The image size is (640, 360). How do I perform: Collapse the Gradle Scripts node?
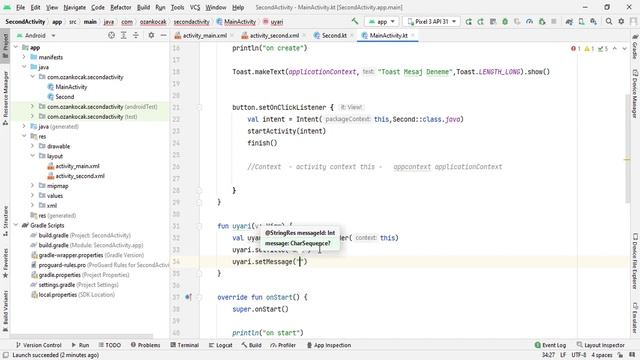[16, 225]
